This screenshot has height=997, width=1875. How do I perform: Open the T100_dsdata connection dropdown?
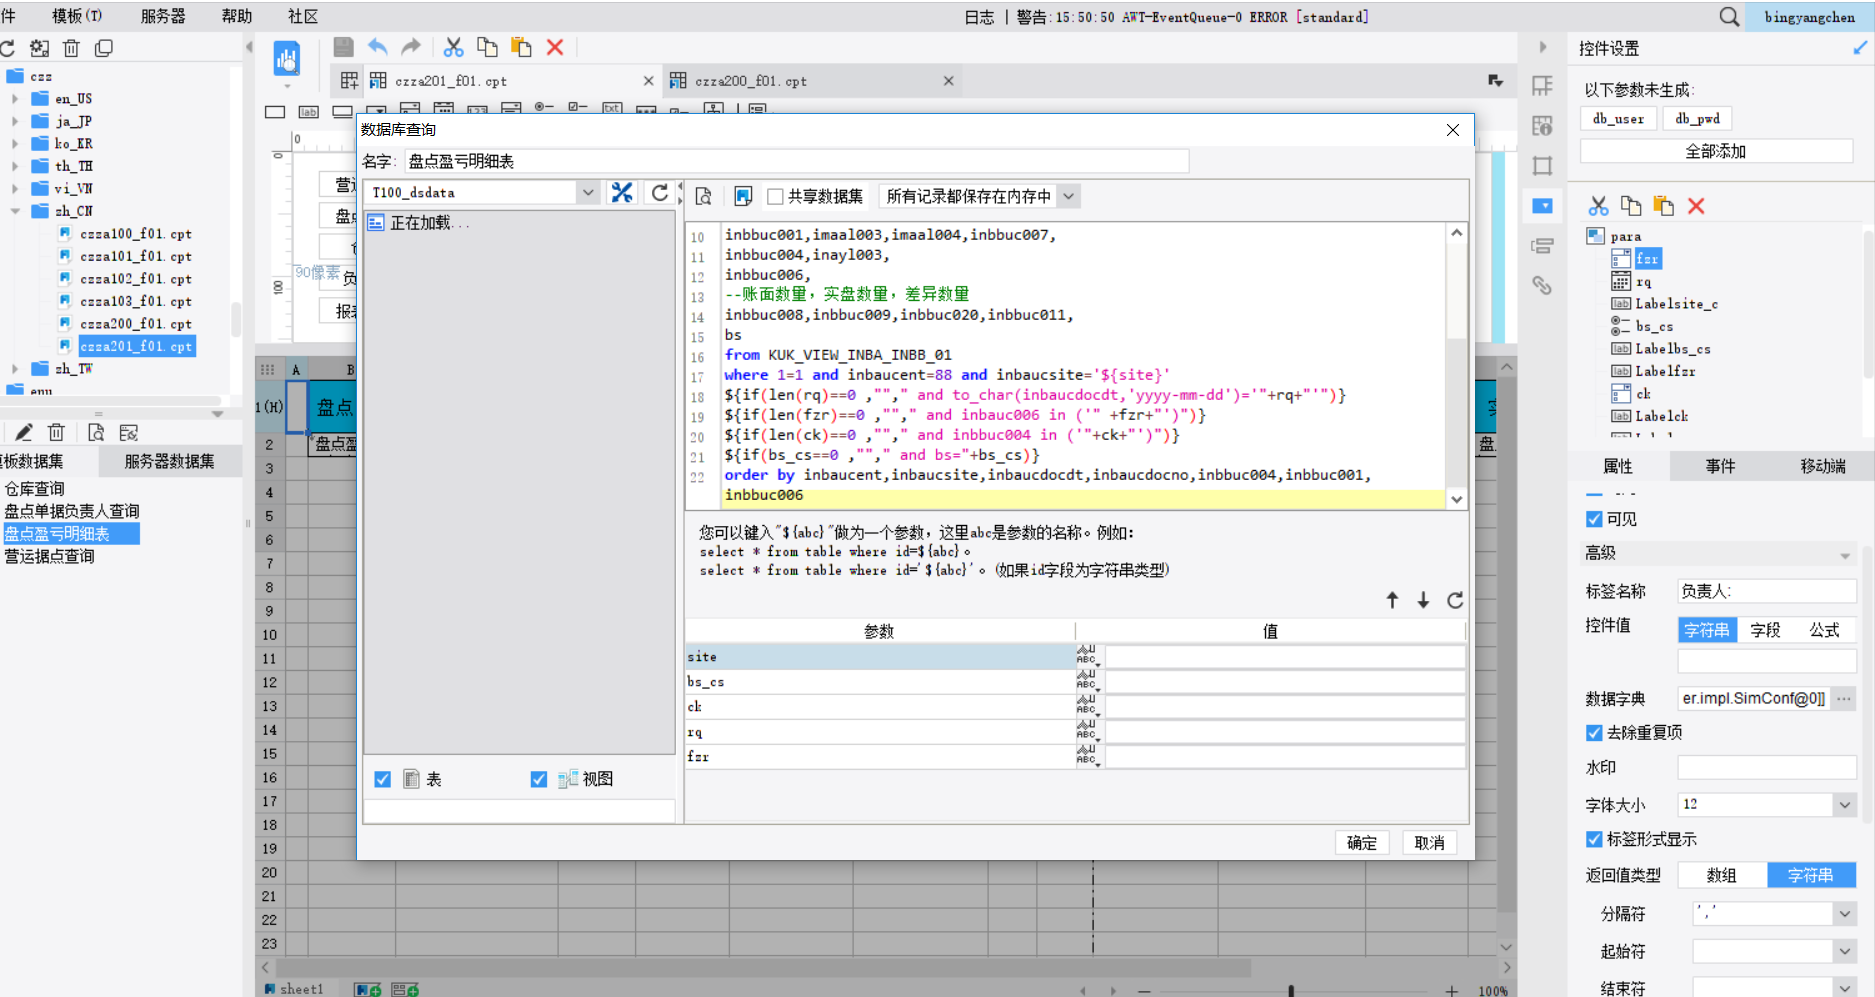pyautogui.click(x=588, y=193)
